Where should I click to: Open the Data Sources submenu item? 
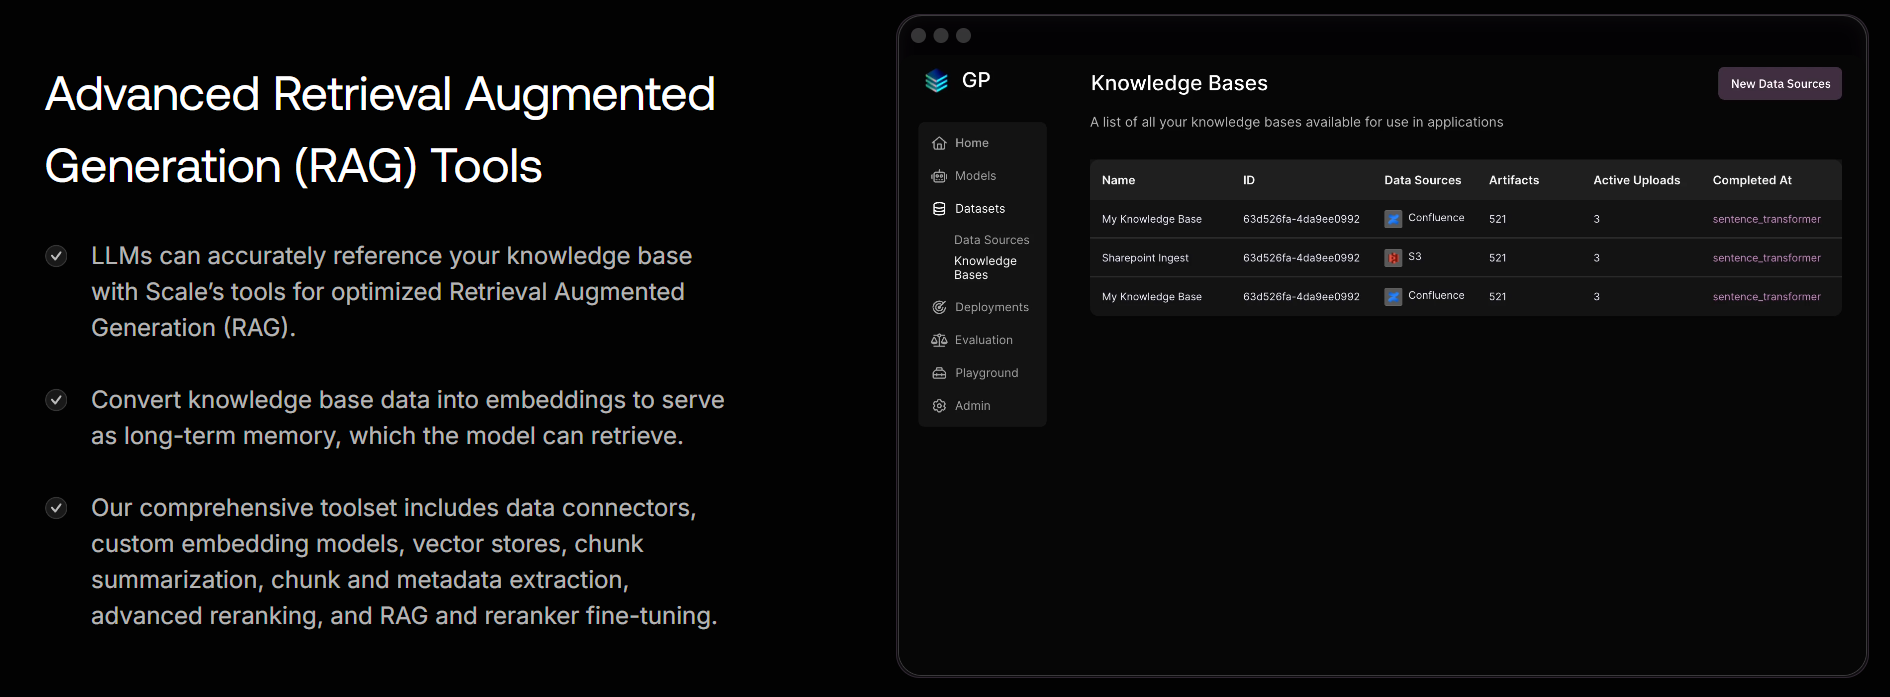[991, 240]
